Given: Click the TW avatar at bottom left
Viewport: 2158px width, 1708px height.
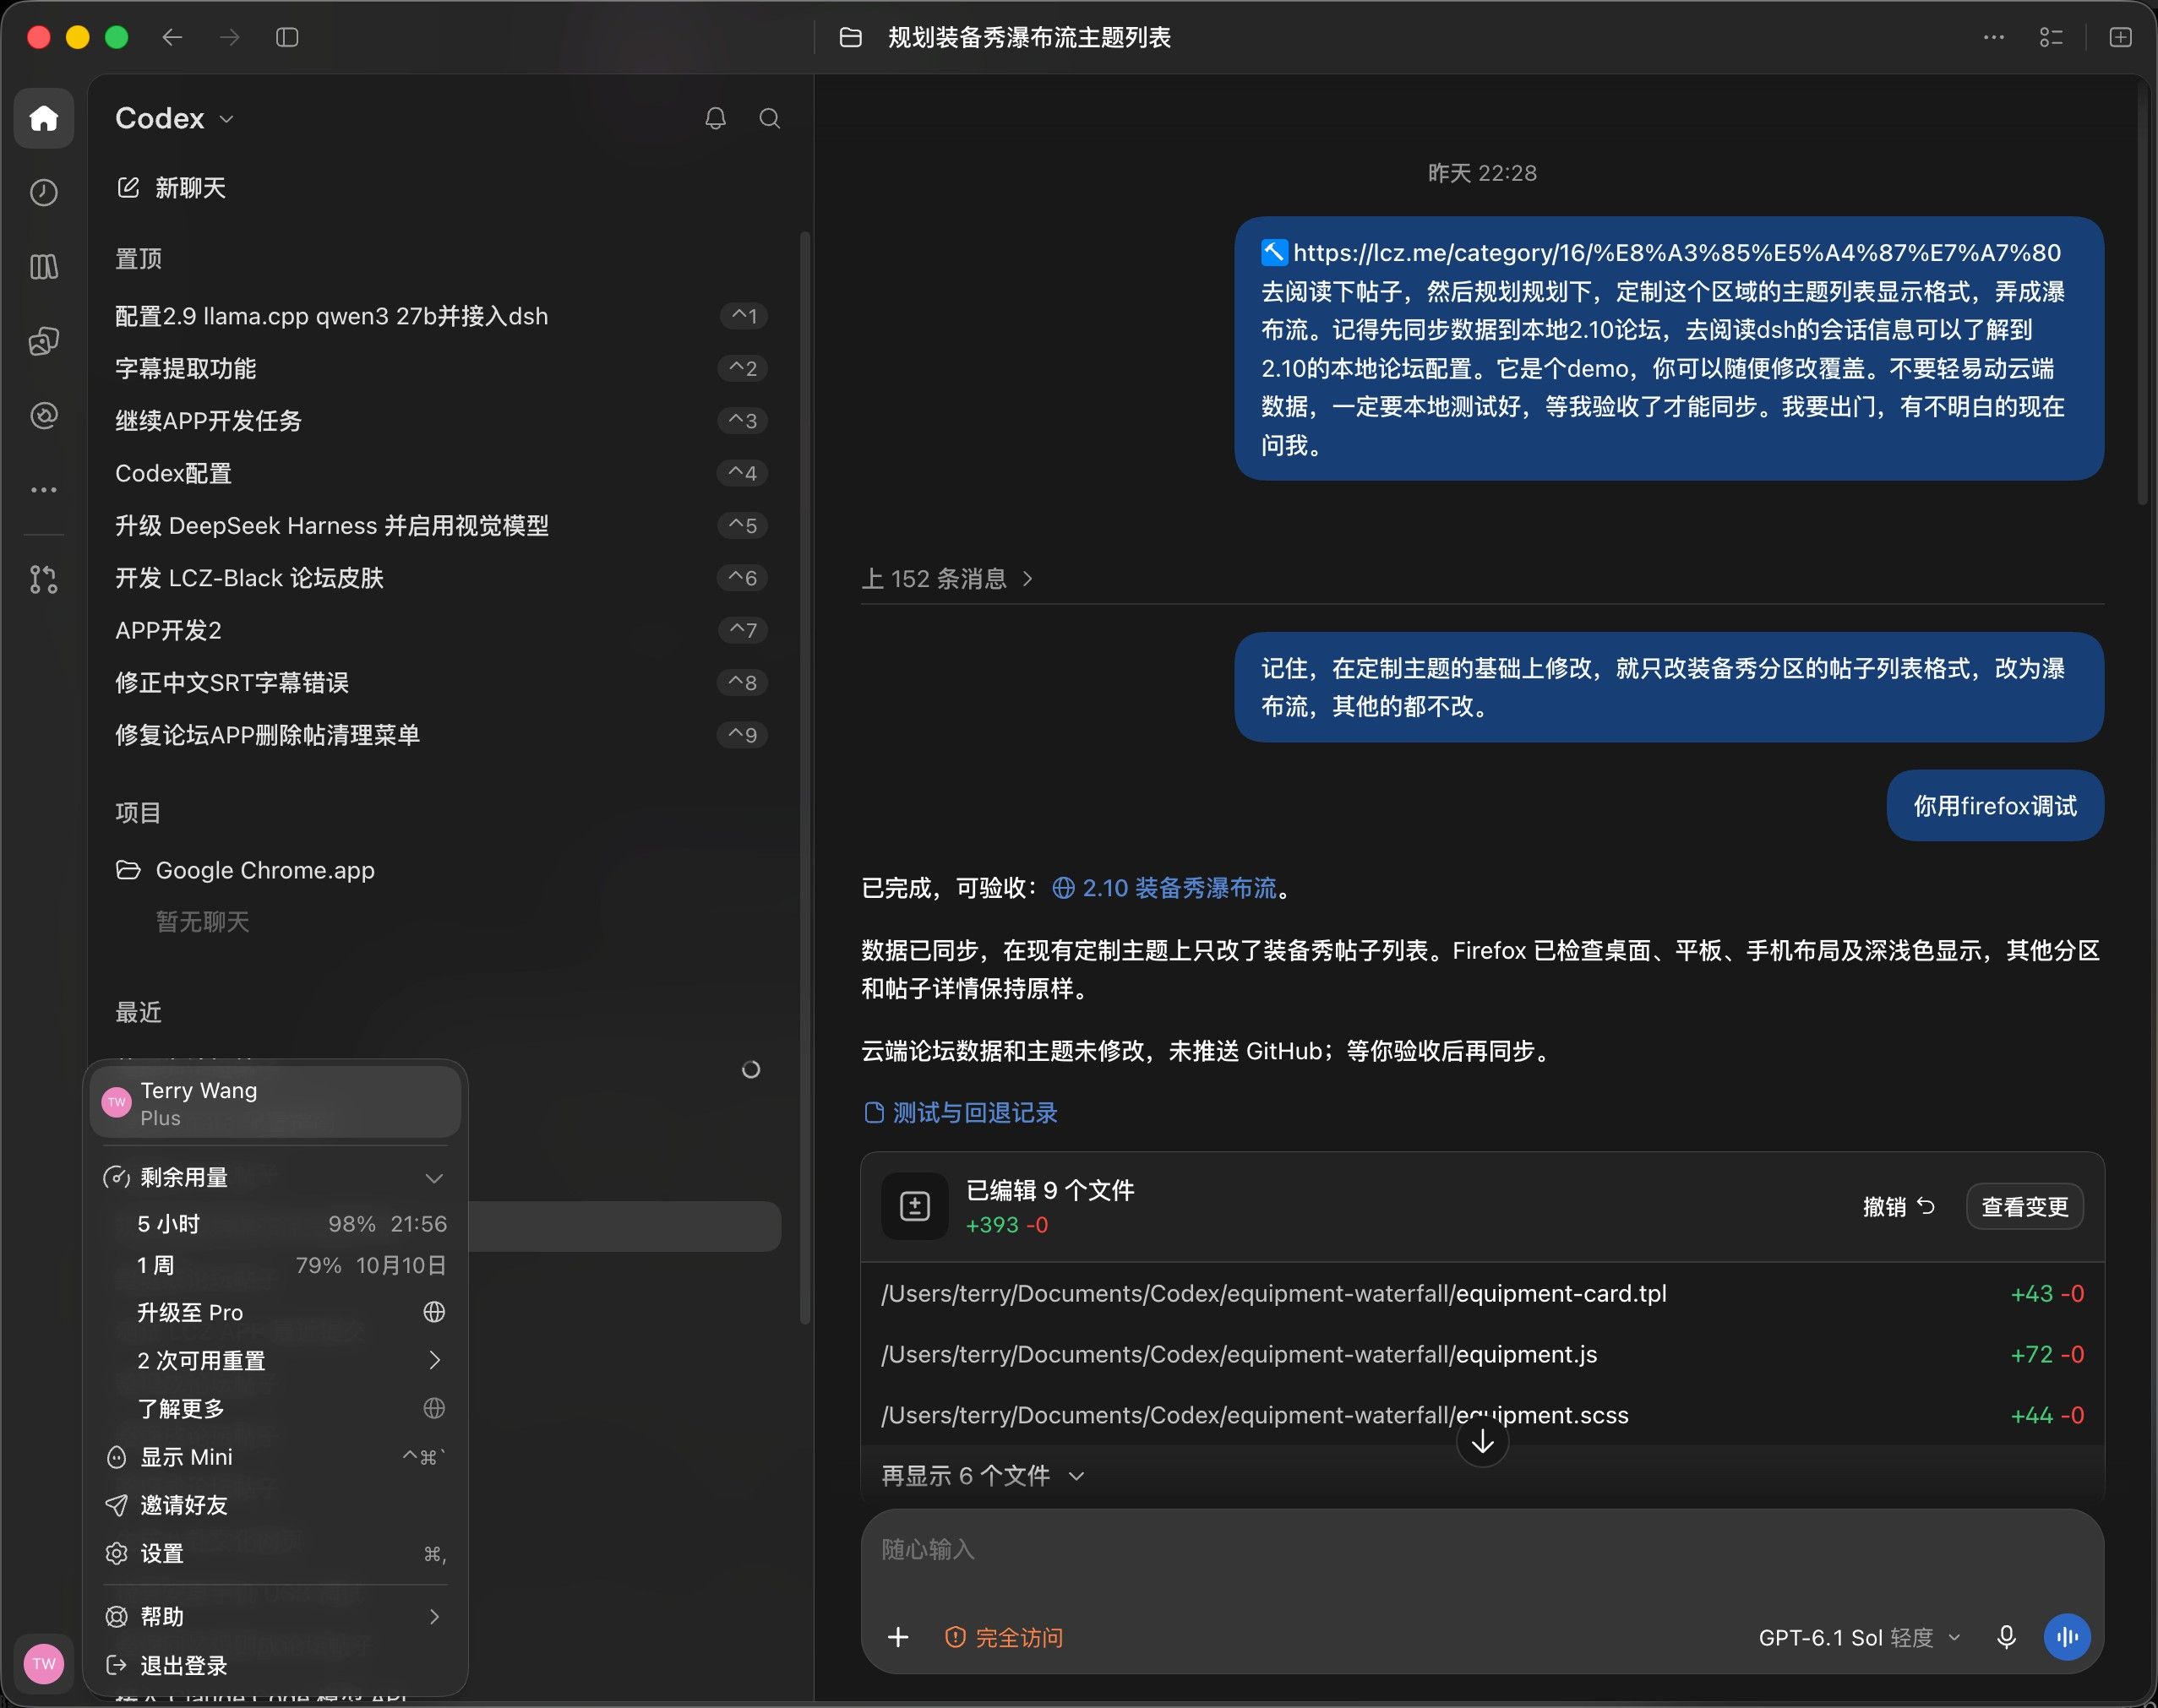Looking at the screenshot, I should point(43,1664).
